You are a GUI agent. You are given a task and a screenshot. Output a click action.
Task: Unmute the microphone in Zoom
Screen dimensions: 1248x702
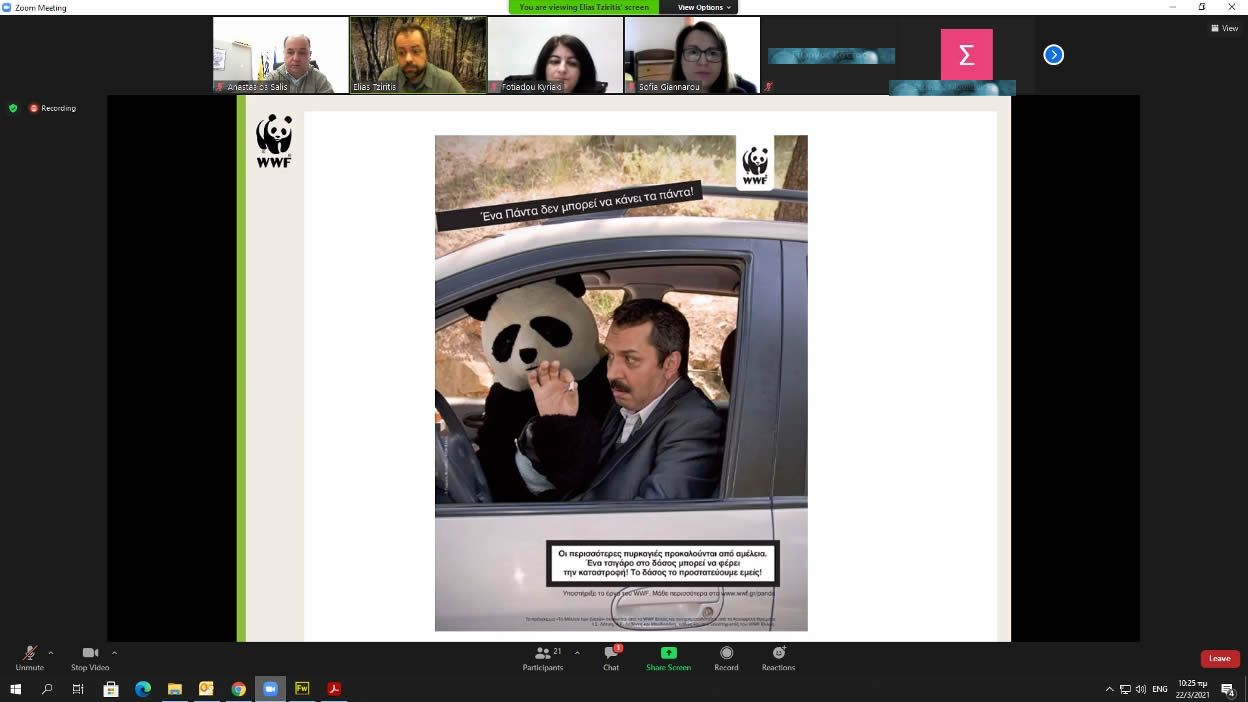tap(29, 657)
